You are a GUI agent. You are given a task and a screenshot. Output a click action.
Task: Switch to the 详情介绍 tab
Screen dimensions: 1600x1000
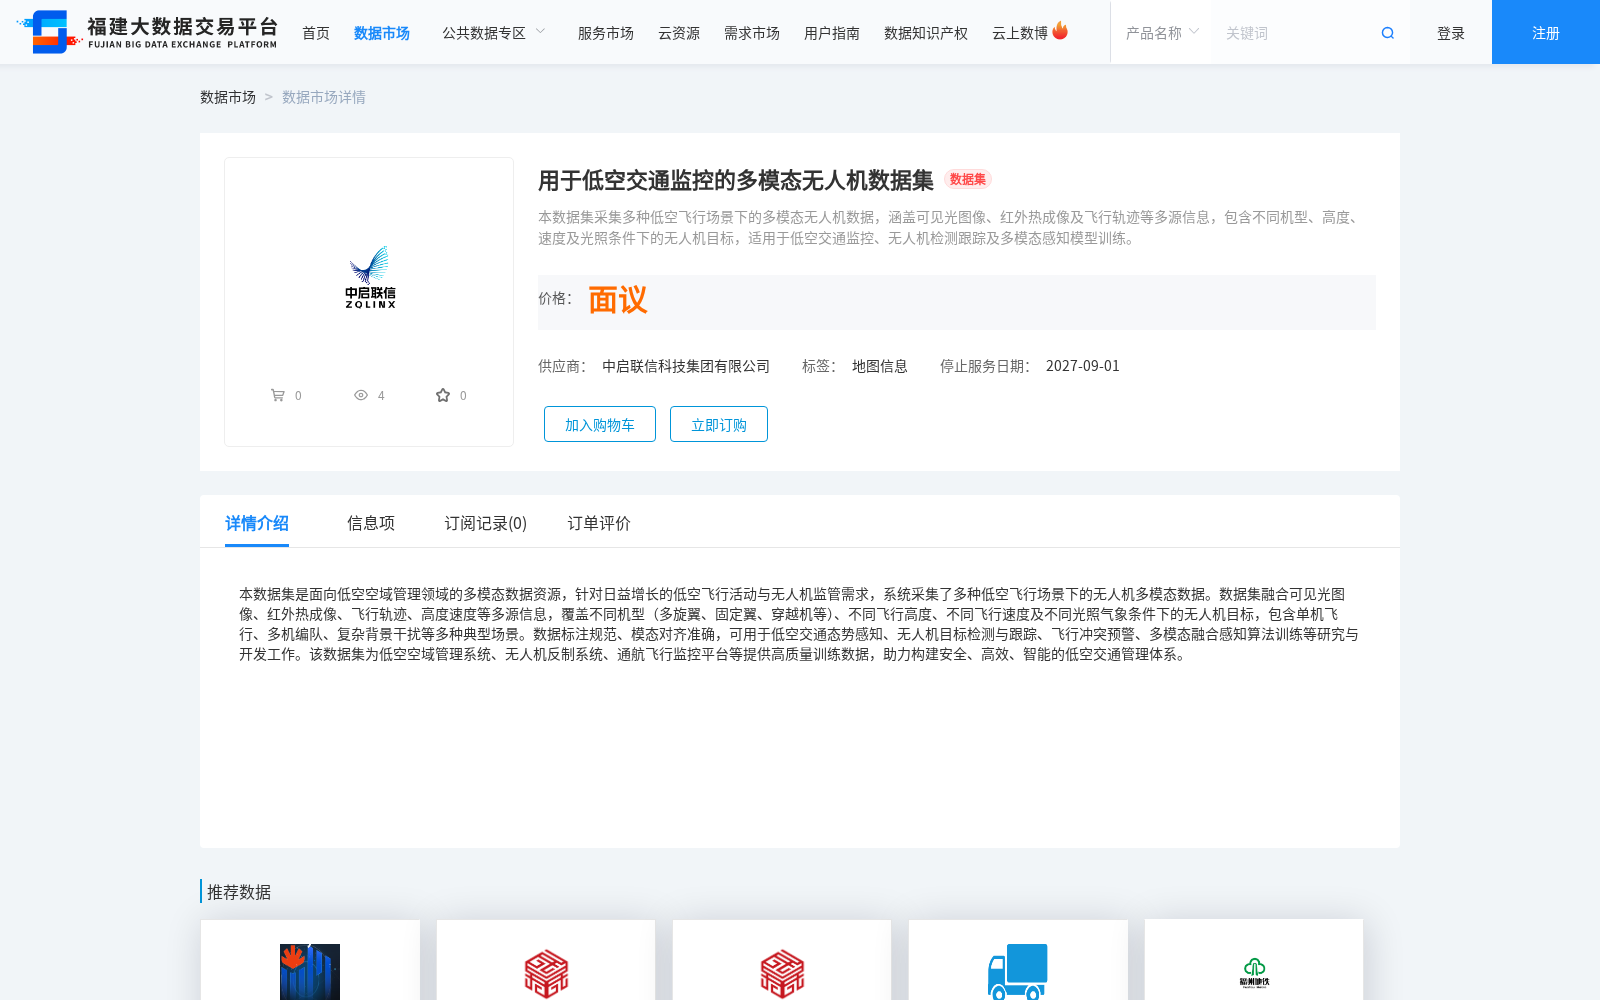coord(257,523)
